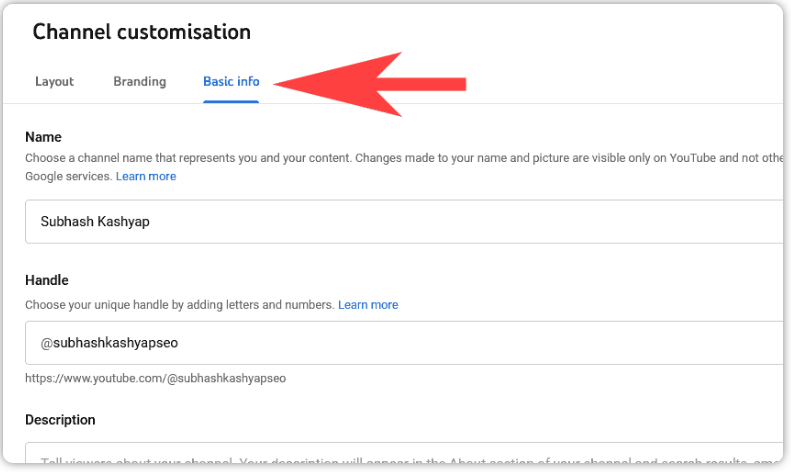The height and width of the screenshot is (472, 791).
Task: Click the Channel customisation heading
Action: [142, 32]
